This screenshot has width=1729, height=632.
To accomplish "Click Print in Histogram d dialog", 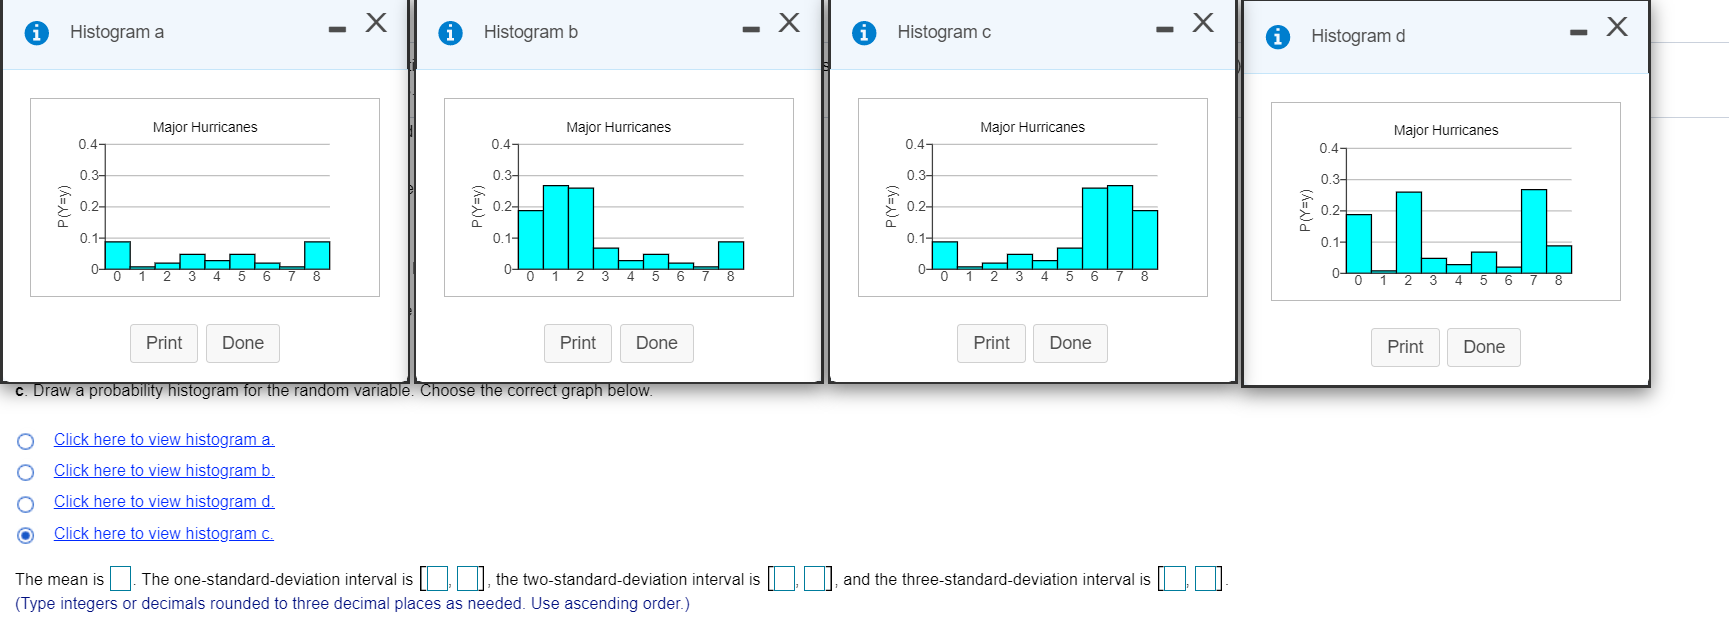I will point(1405,347).
